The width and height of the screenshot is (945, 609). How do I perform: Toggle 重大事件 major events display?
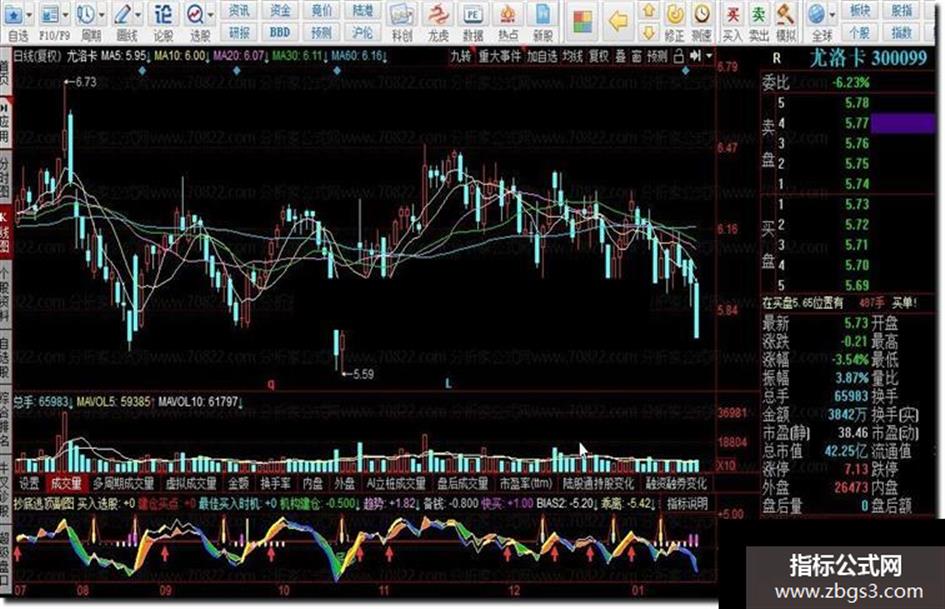(x=500, y=57)
